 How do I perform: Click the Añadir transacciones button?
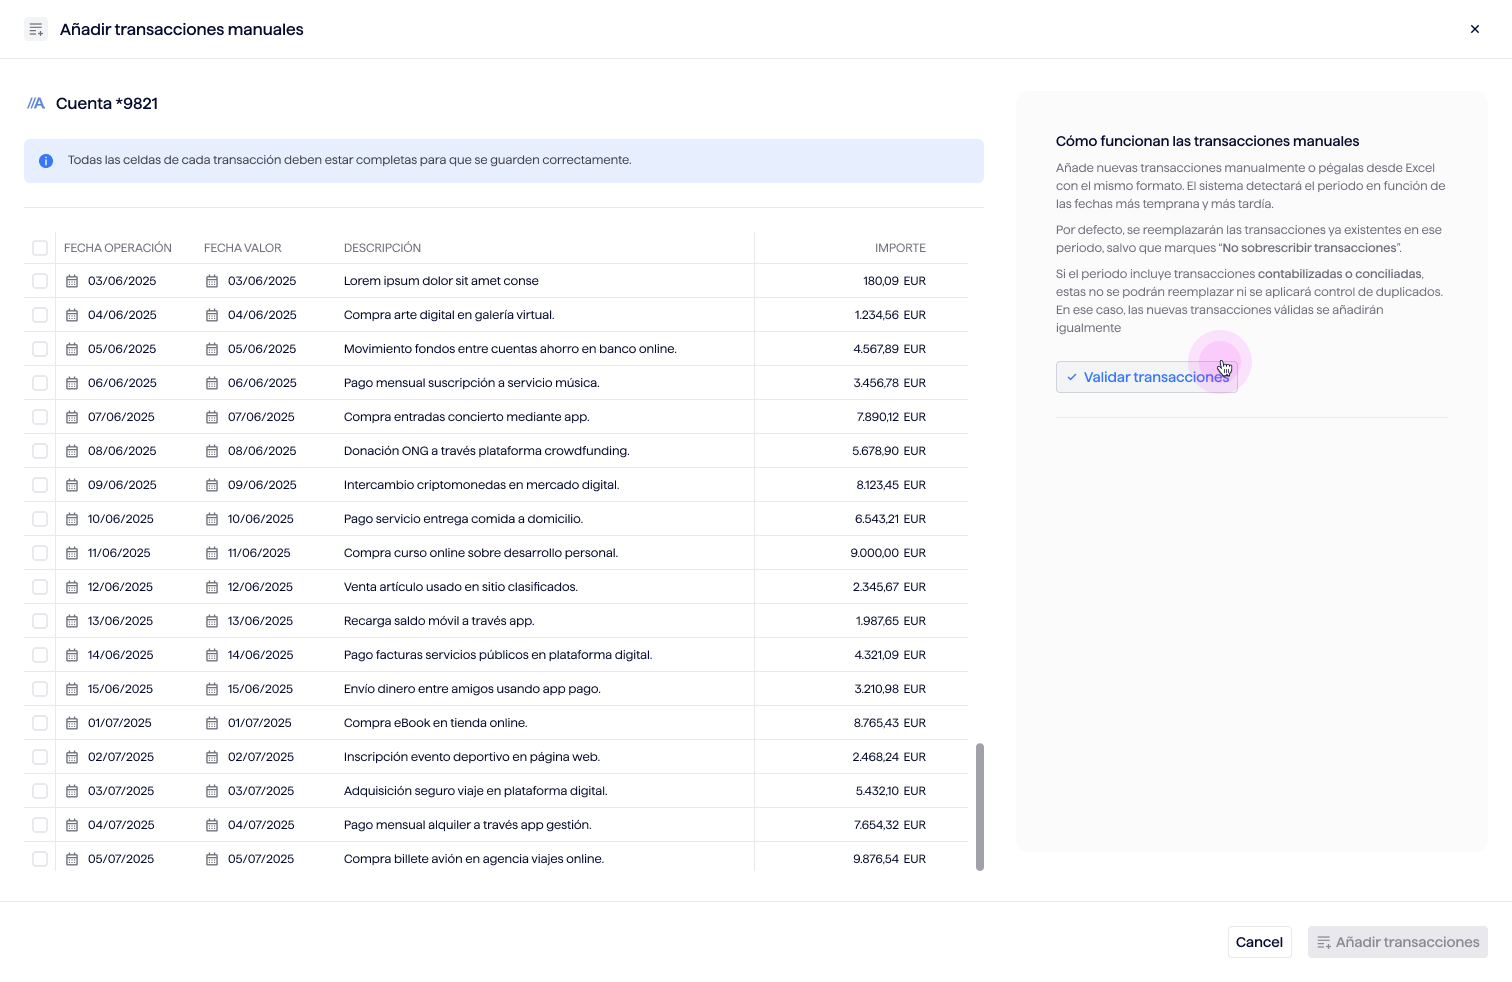(x=1397, y=942)
